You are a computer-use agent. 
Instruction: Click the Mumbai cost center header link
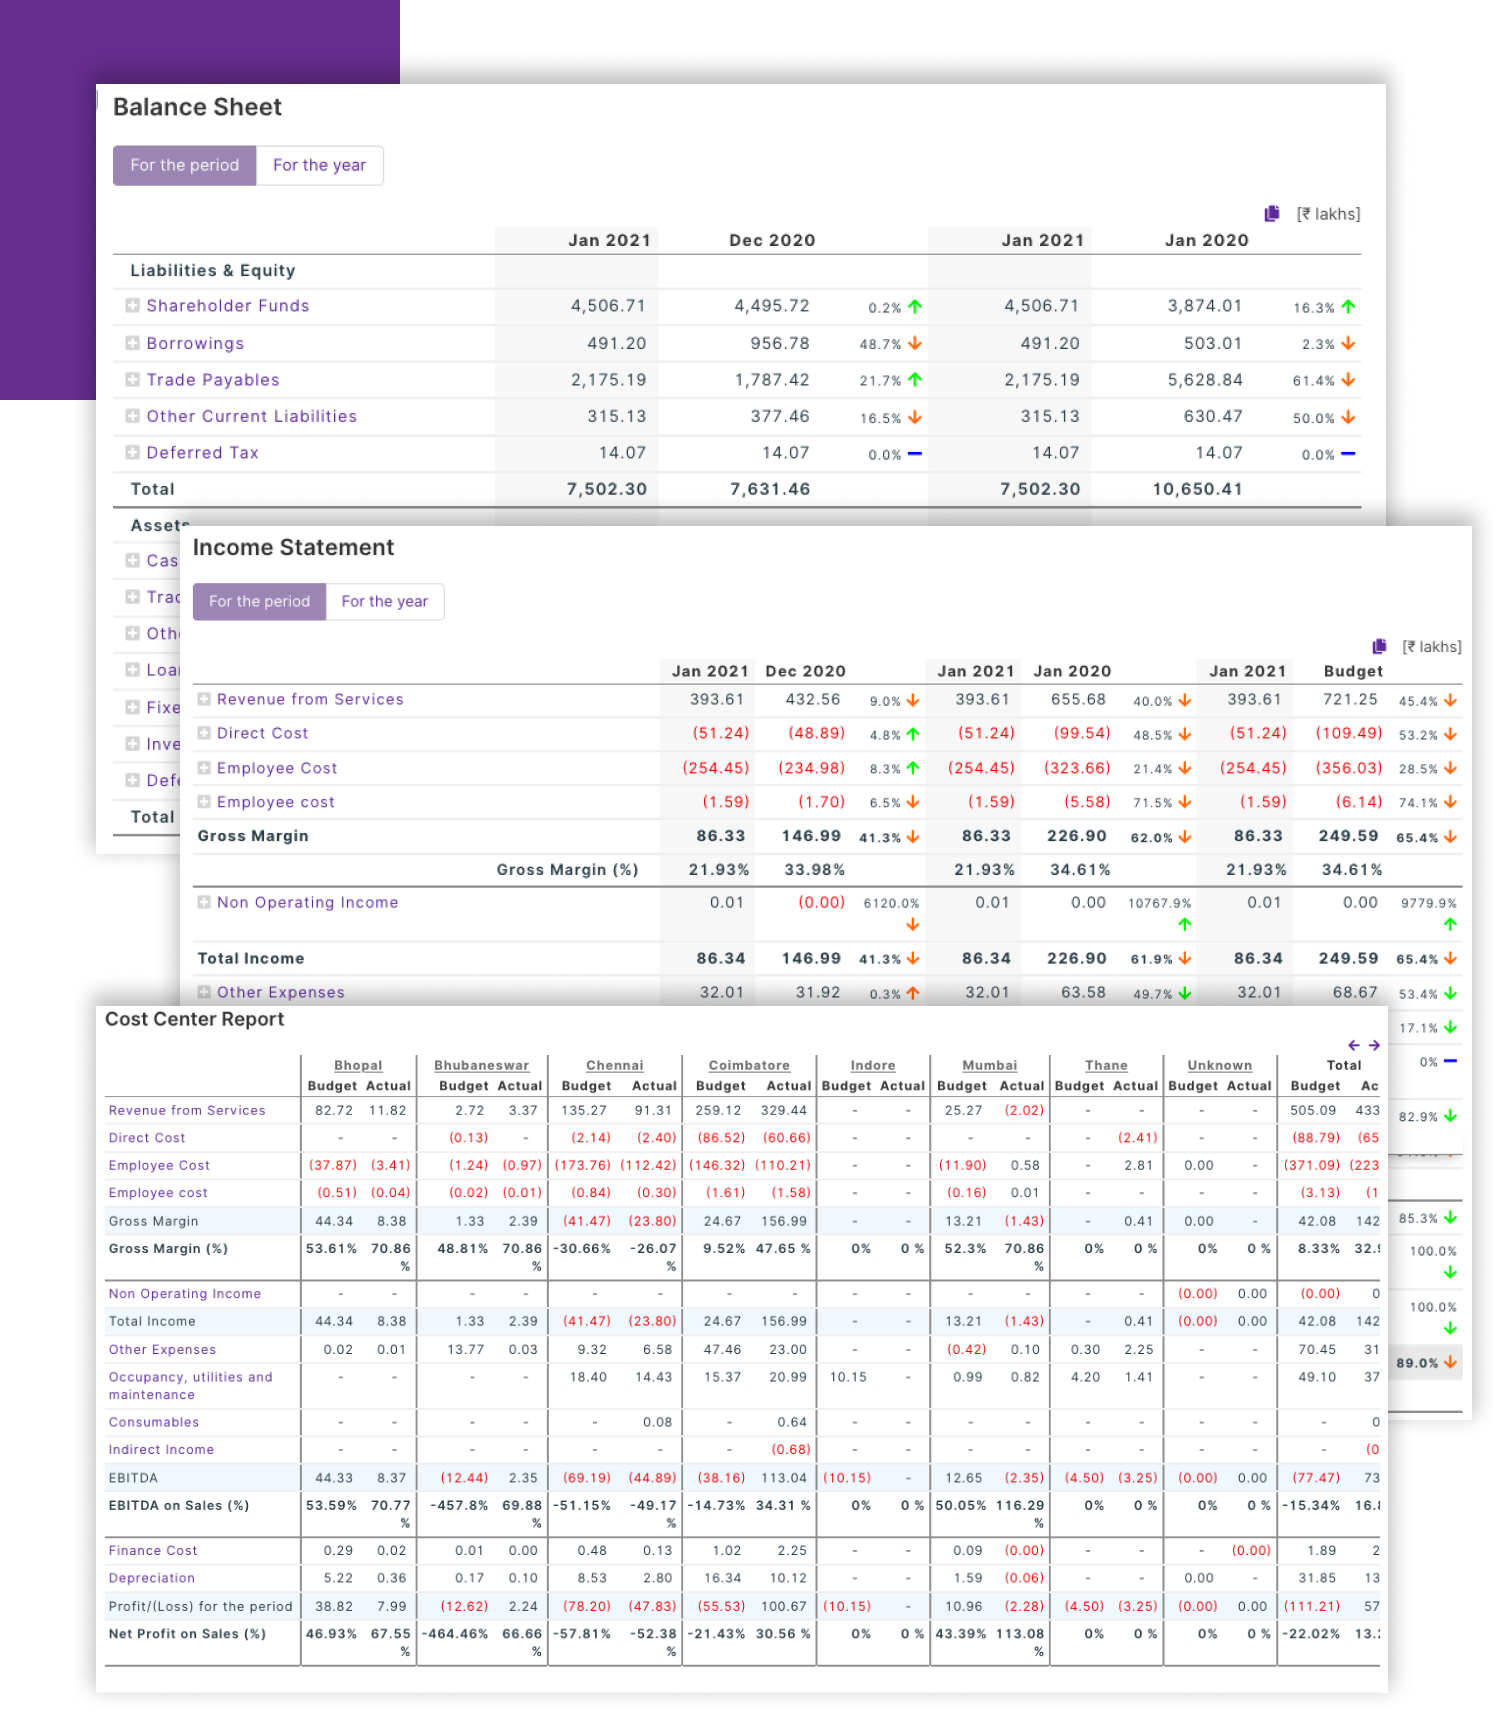(x=989, y=1065)
